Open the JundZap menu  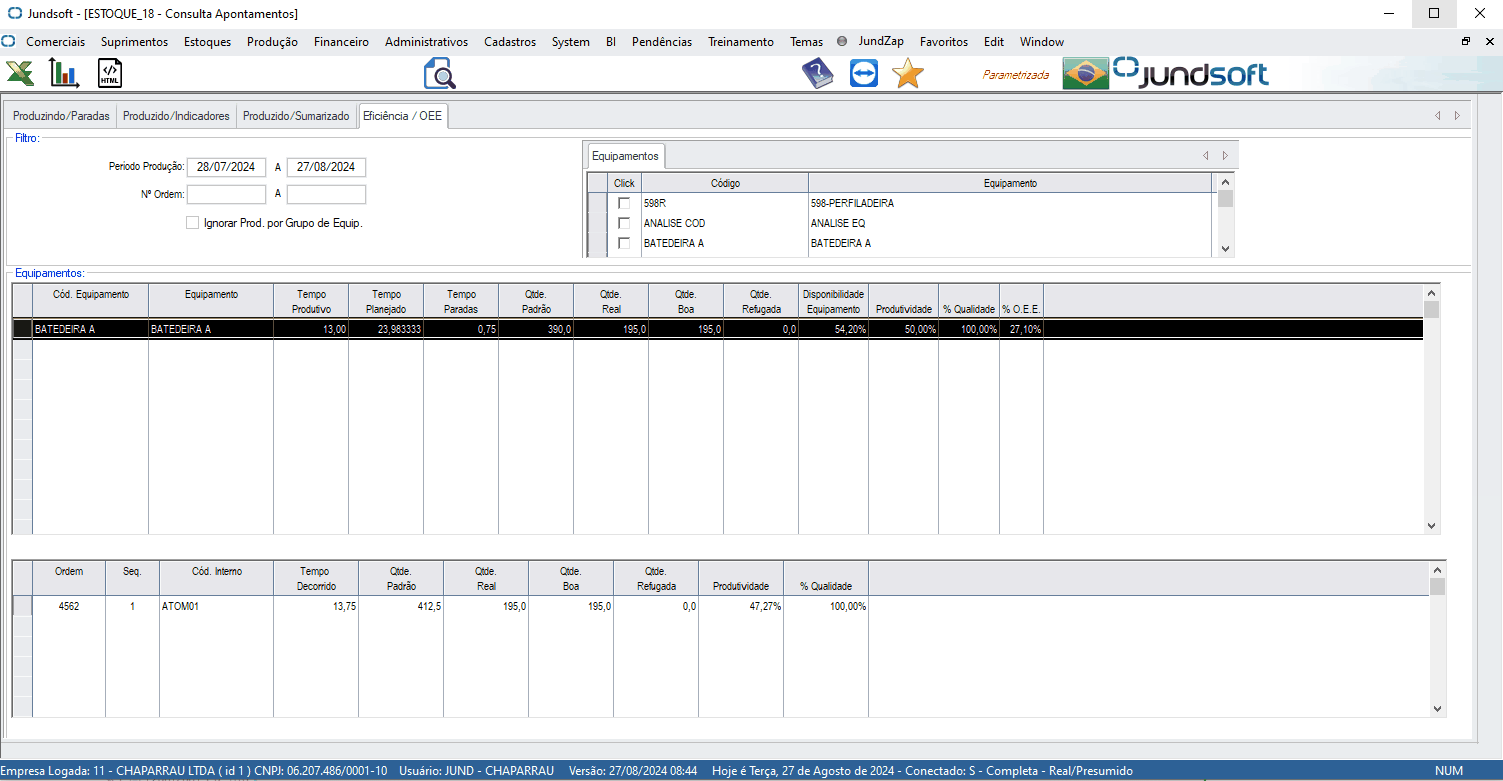pyautogui.click(x=881, y=42)
